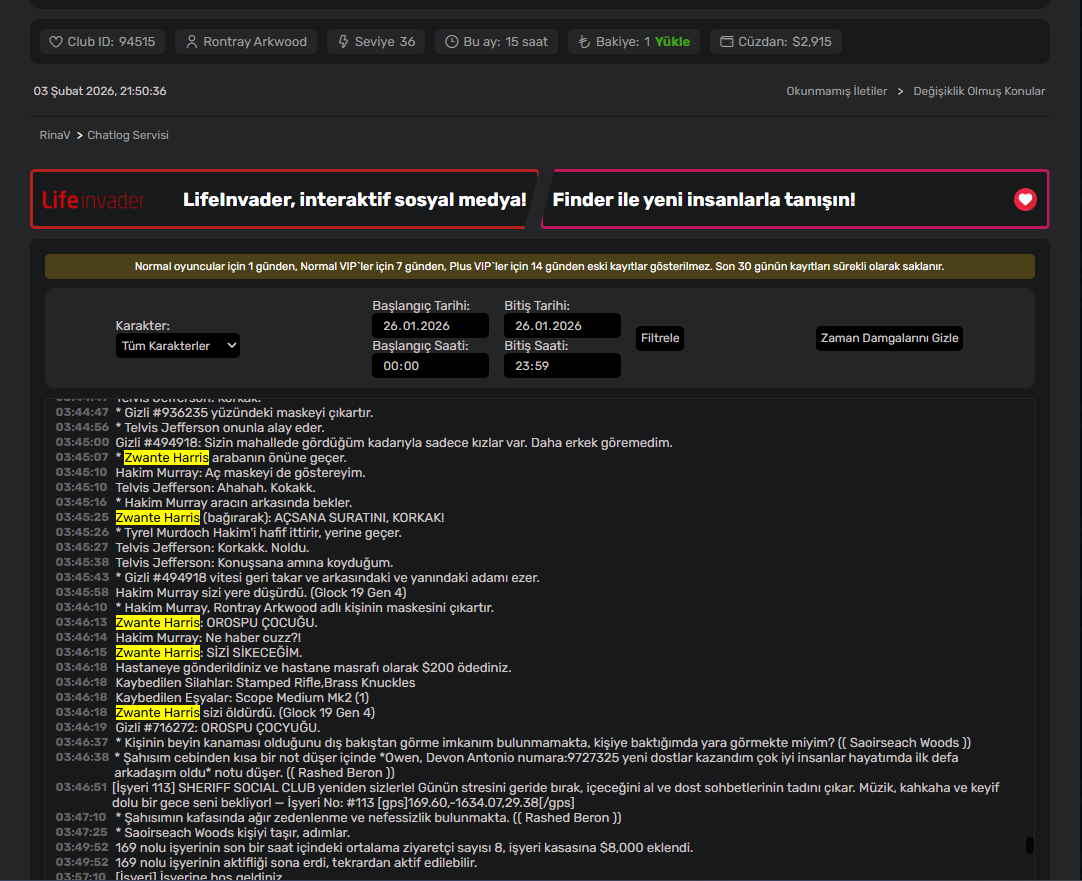This screenshot has width=1082, height=881.
Task: Open Okunmamış İletiler link
Action: [836, 91]
